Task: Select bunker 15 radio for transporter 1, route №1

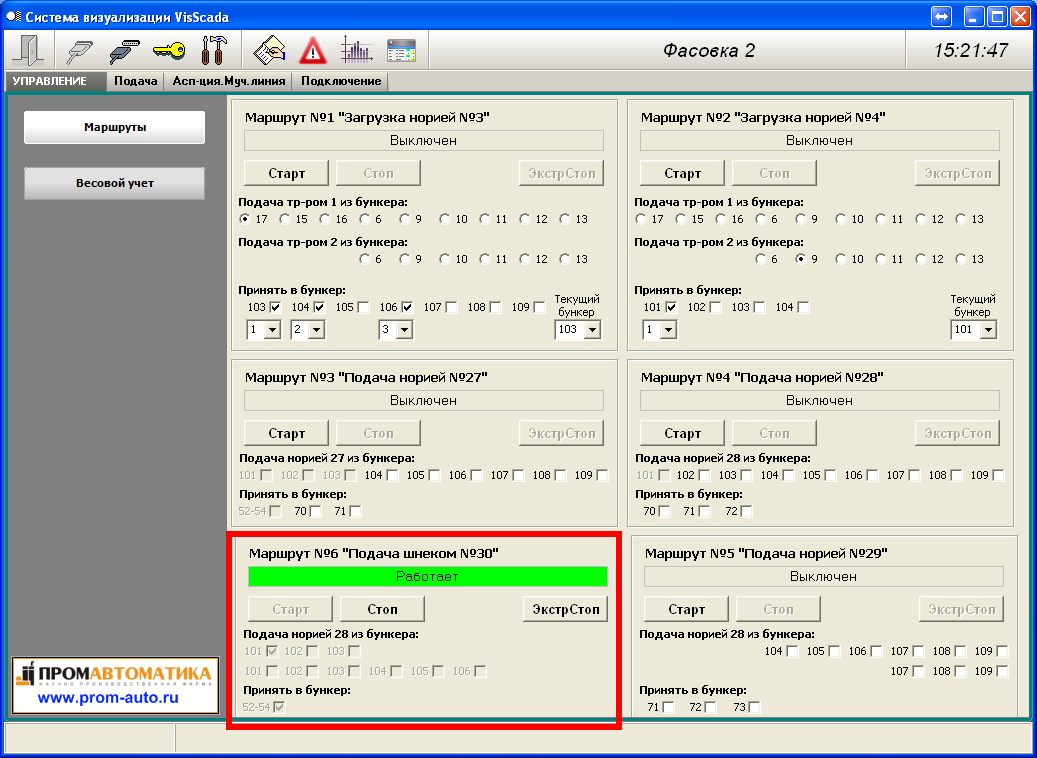Action: pos(286,219)
